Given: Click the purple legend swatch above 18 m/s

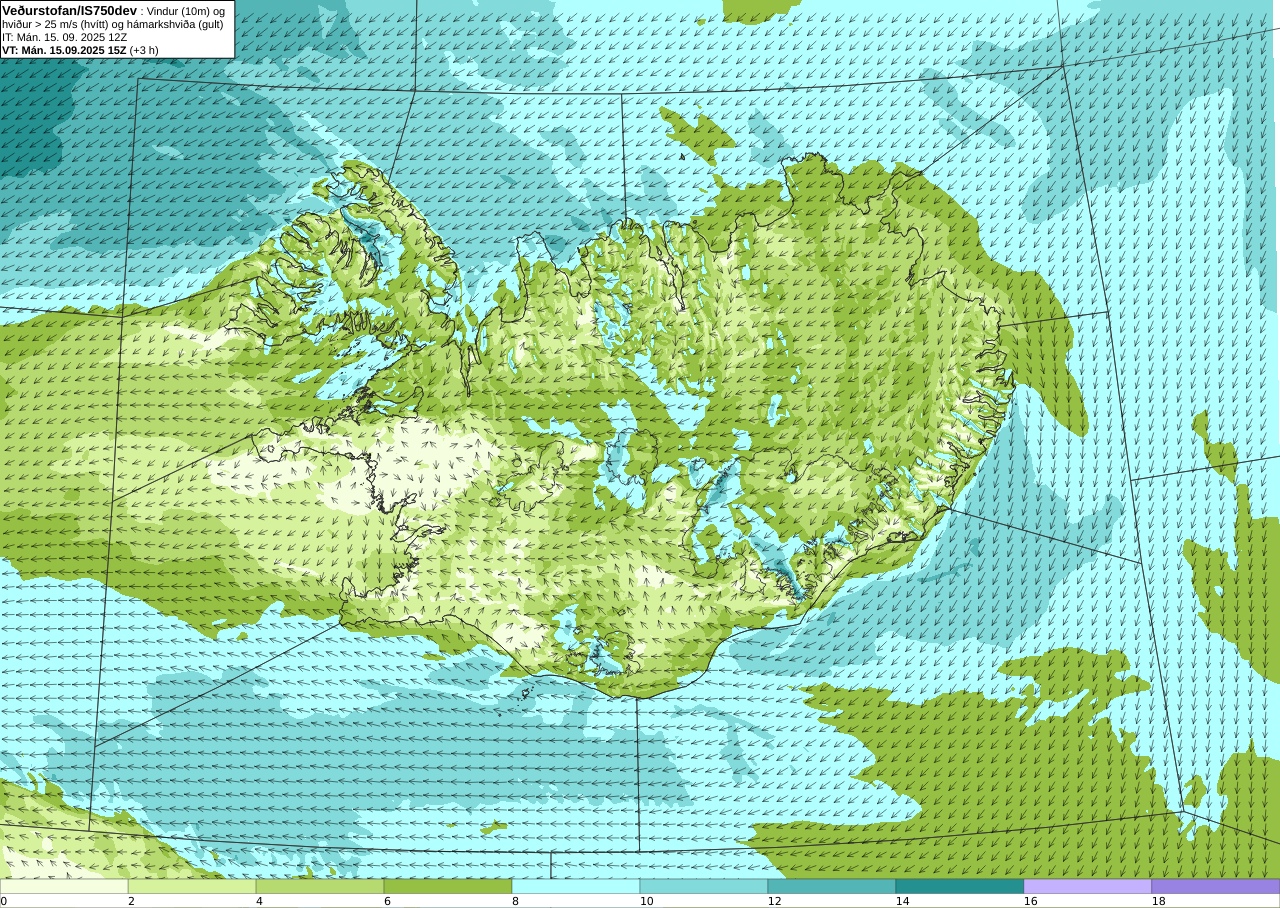Looking at the screenshot, I should coord(1216,886).
